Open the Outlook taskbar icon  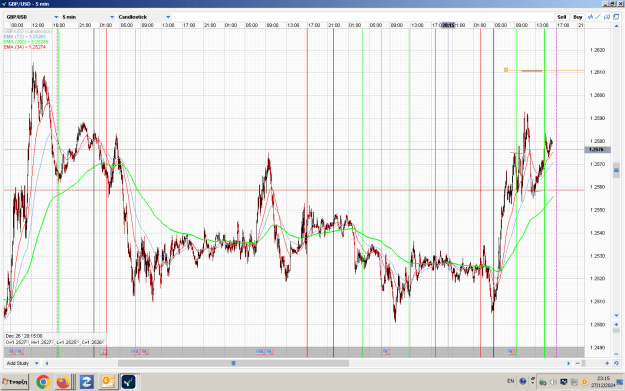108,382
